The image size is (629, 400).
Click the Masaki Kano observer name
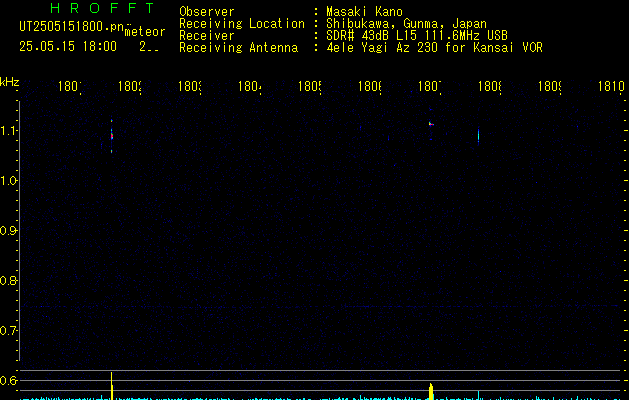(364, 11)
